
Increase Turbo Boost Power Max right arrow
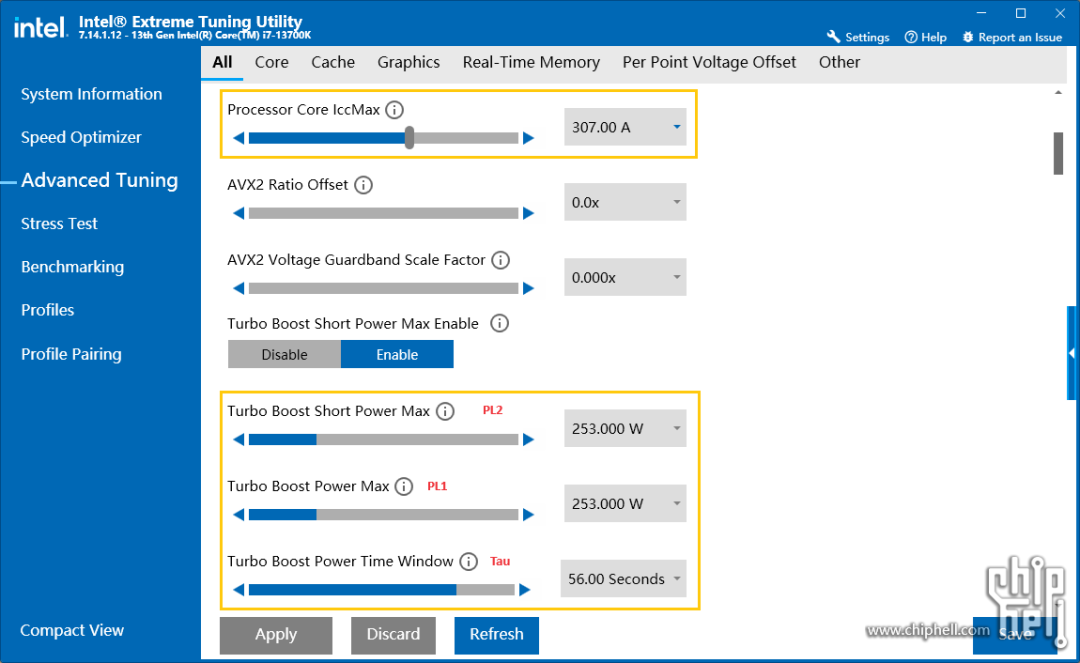(528, 515)
